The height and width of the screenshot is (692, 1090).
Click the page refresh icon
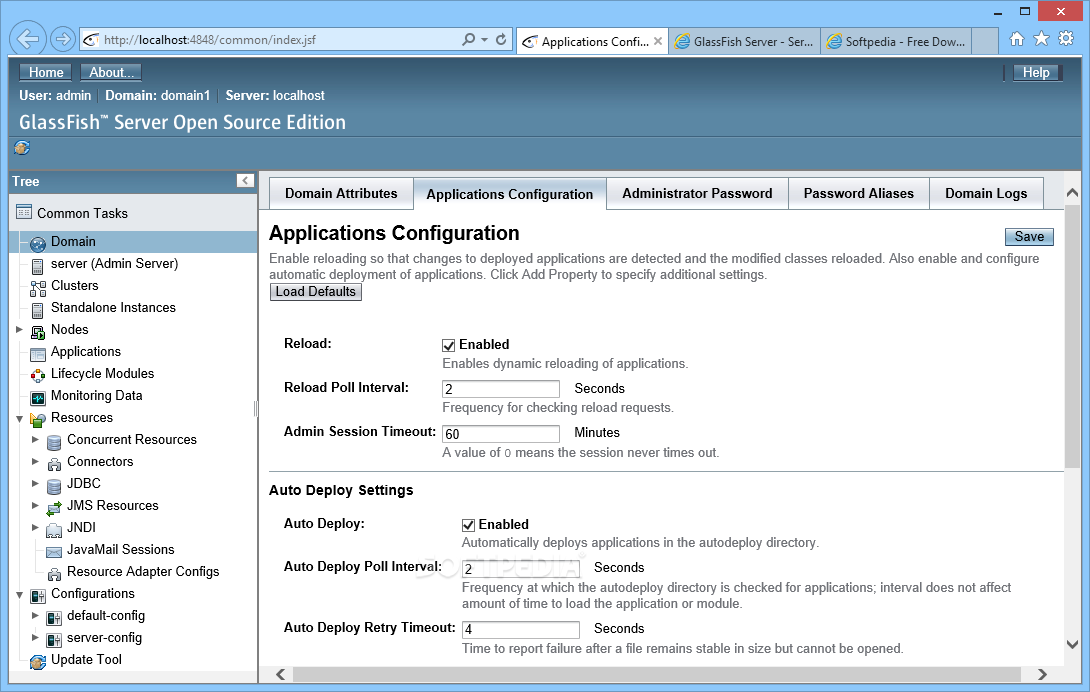[501, 40]
